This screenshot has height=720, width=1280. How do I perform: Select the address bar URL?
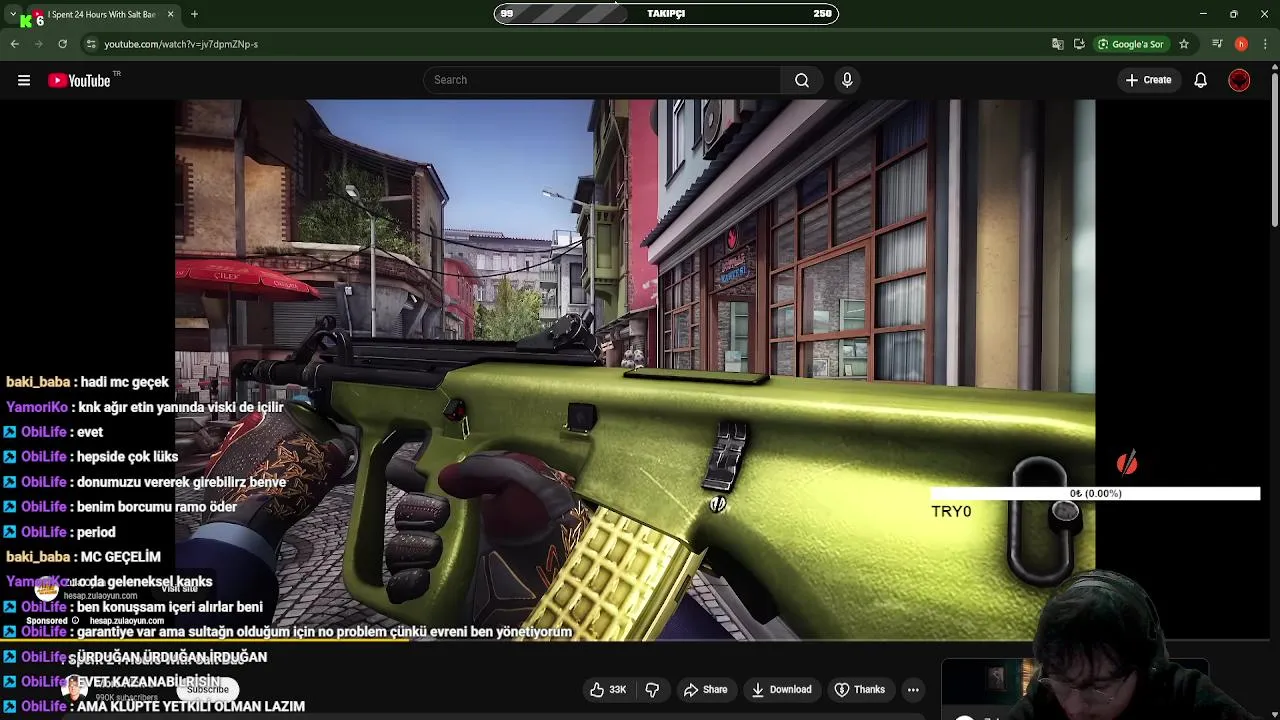coord(181,44)
